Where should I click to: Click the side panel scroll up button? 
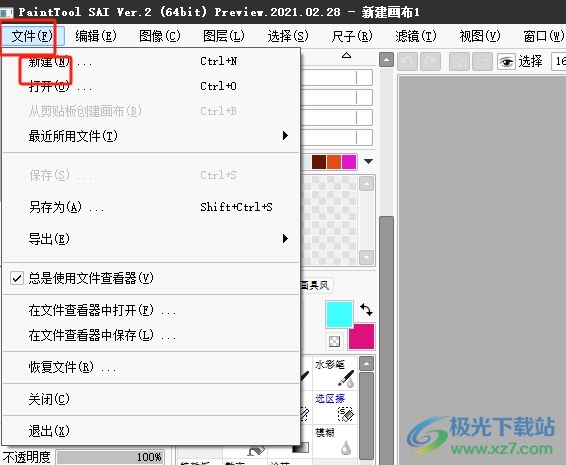386,60
